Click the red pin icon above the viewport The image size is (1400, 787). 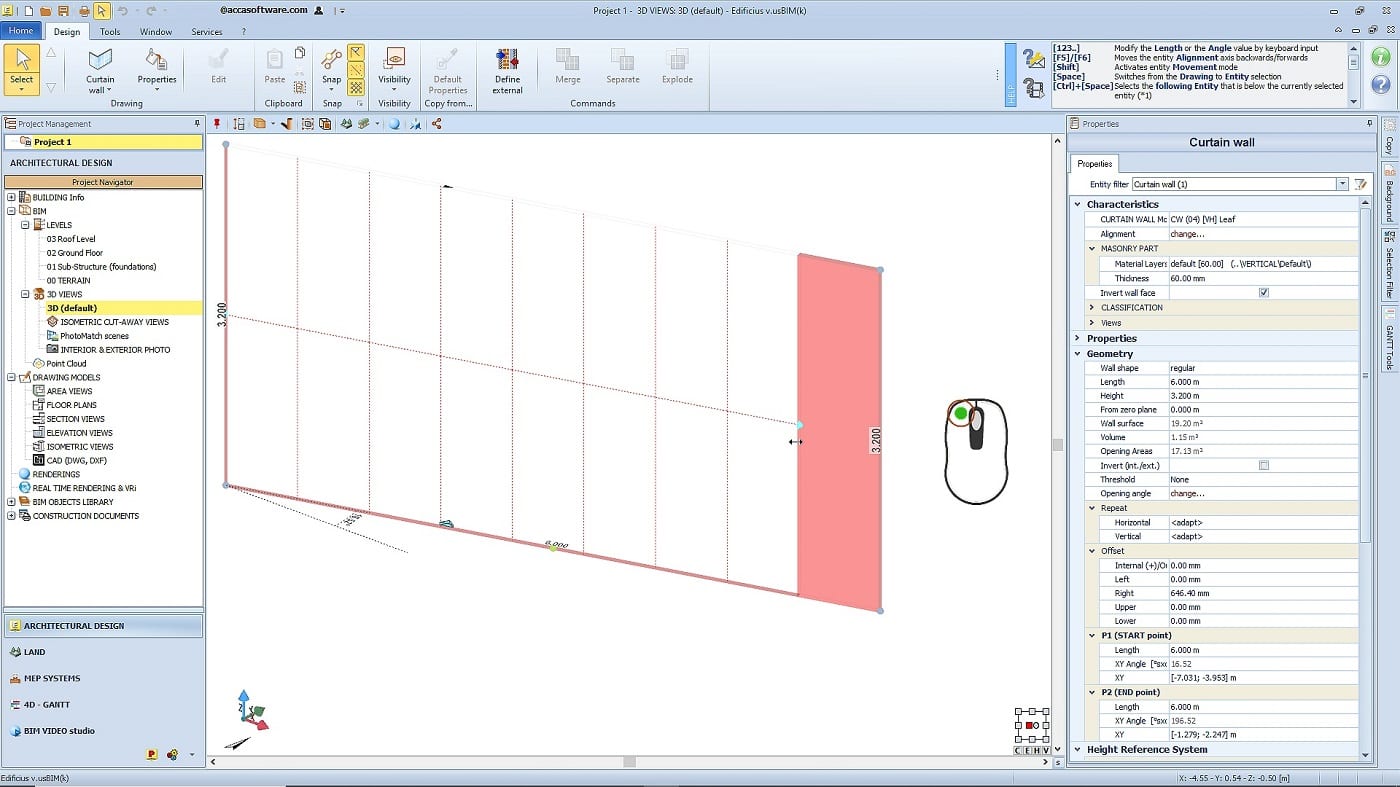(217, 124)
